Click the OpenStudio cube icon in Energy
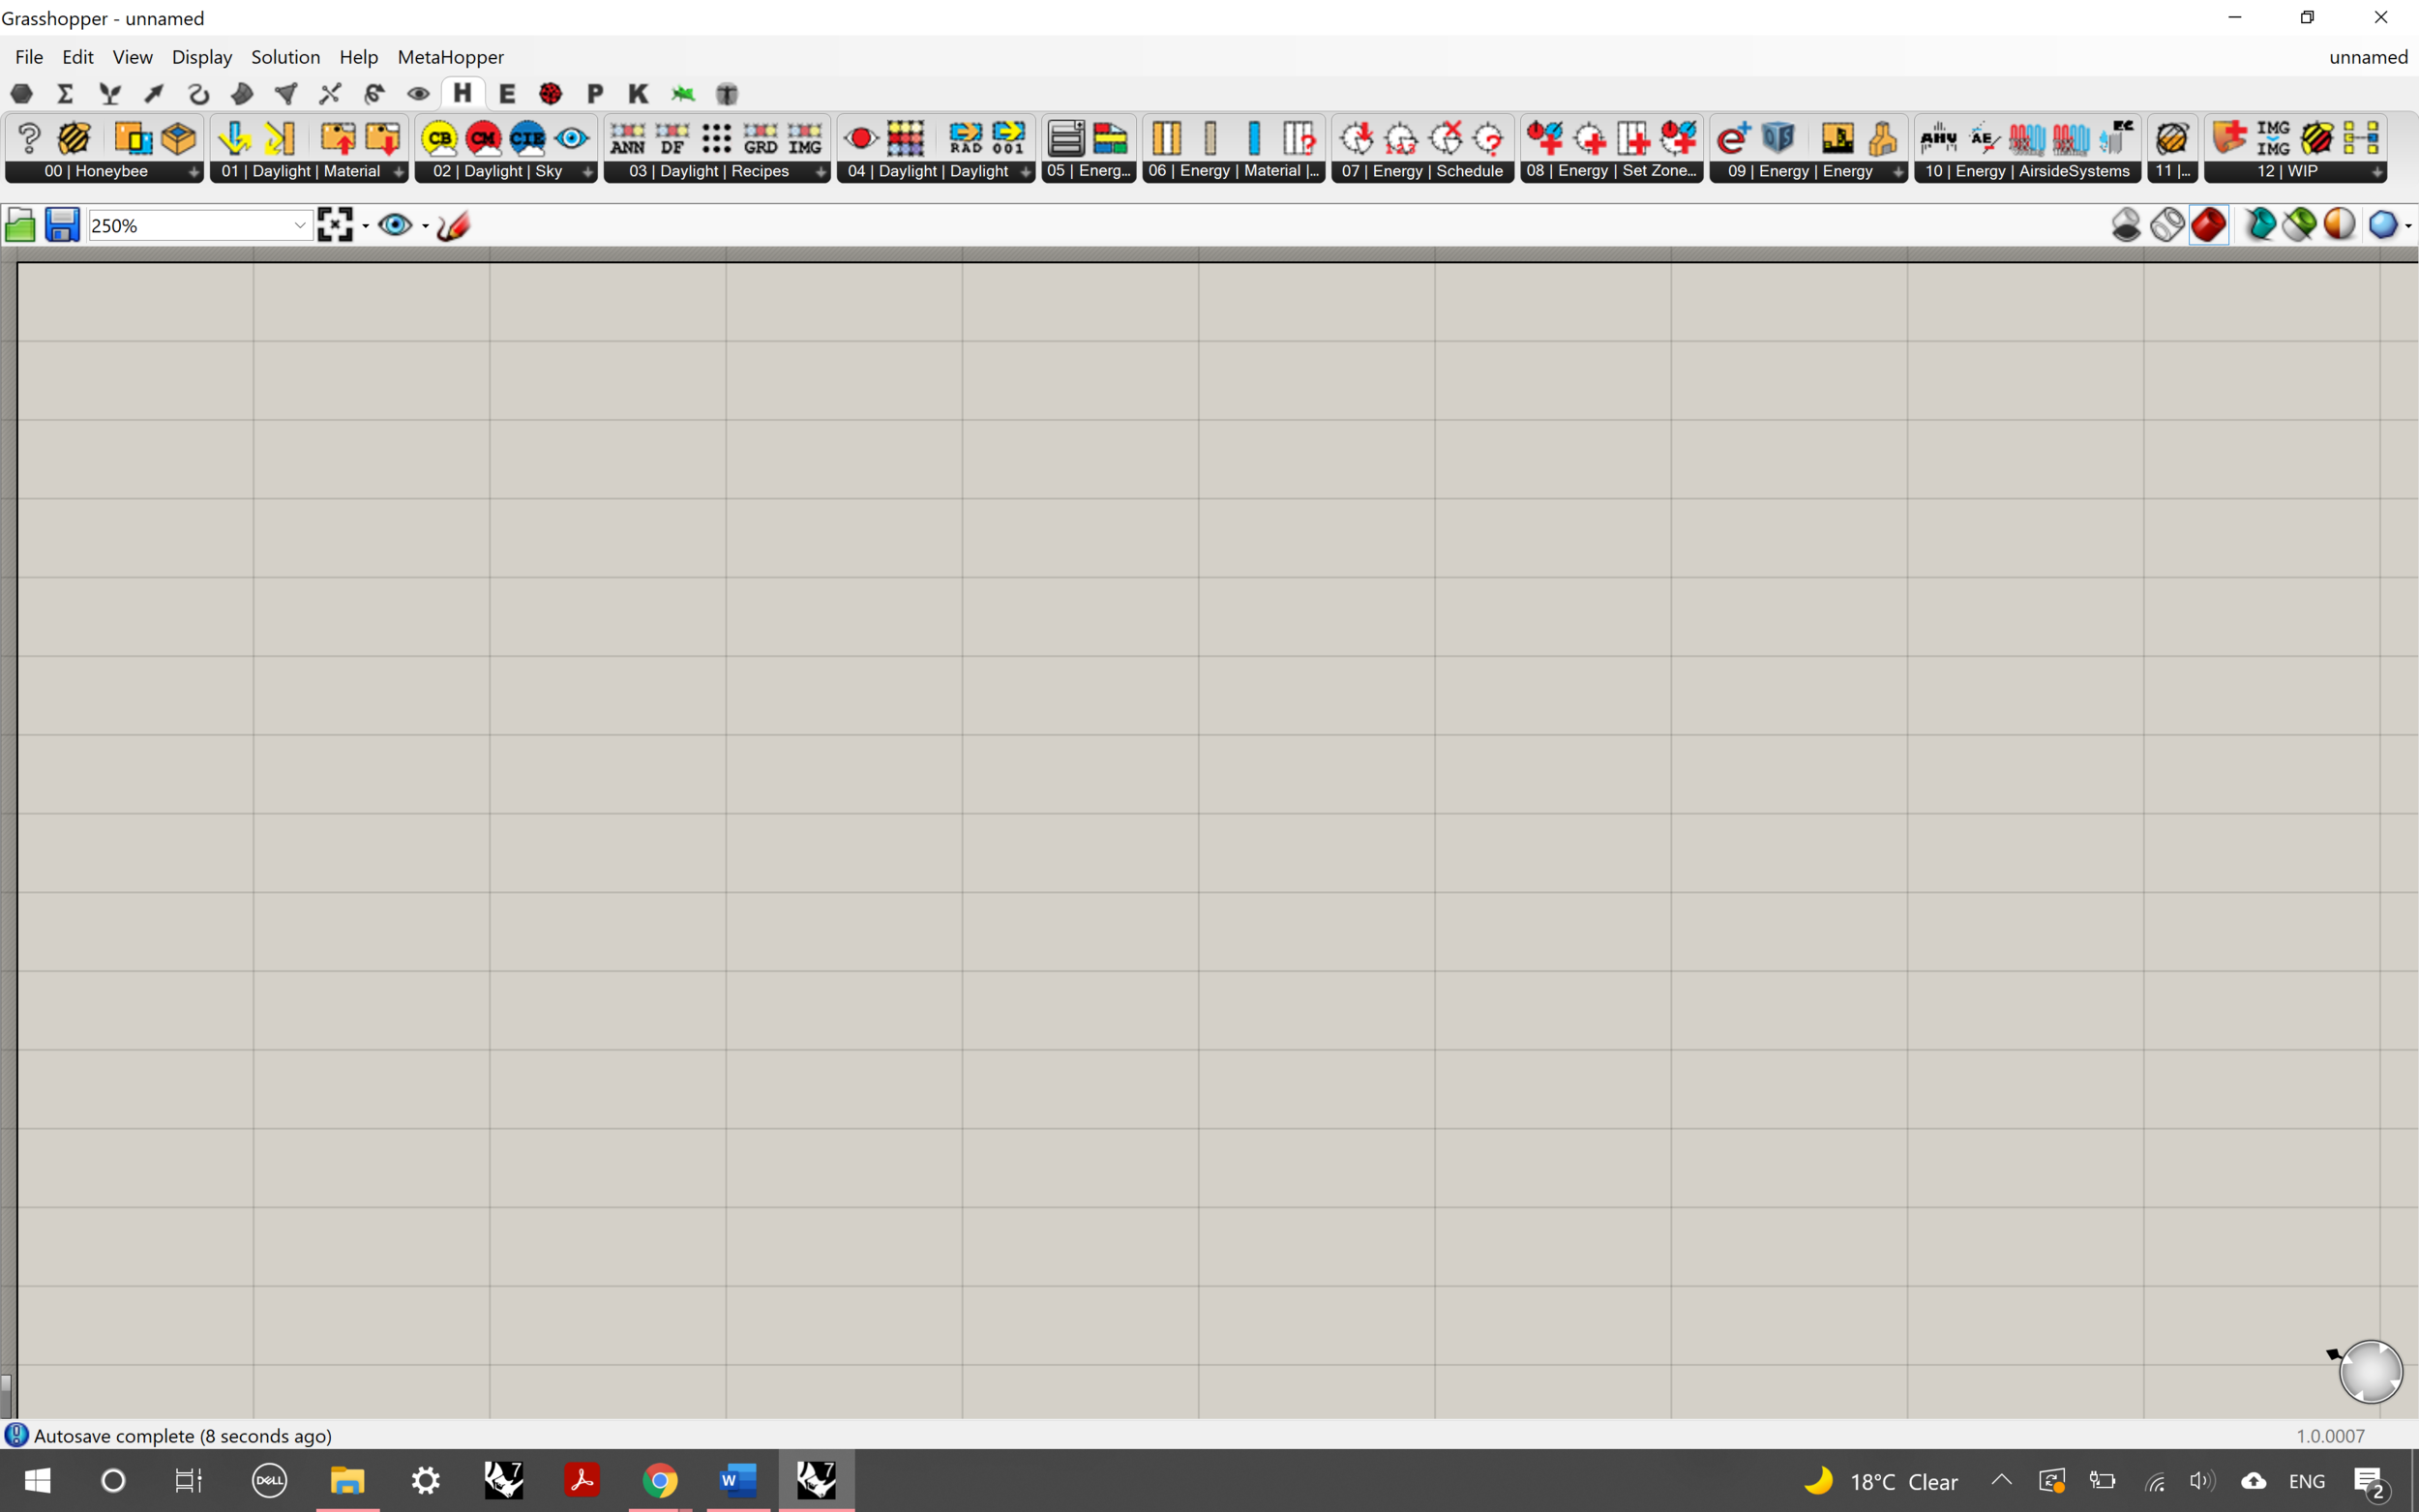2419x1512 pixels. [1777, 138]
